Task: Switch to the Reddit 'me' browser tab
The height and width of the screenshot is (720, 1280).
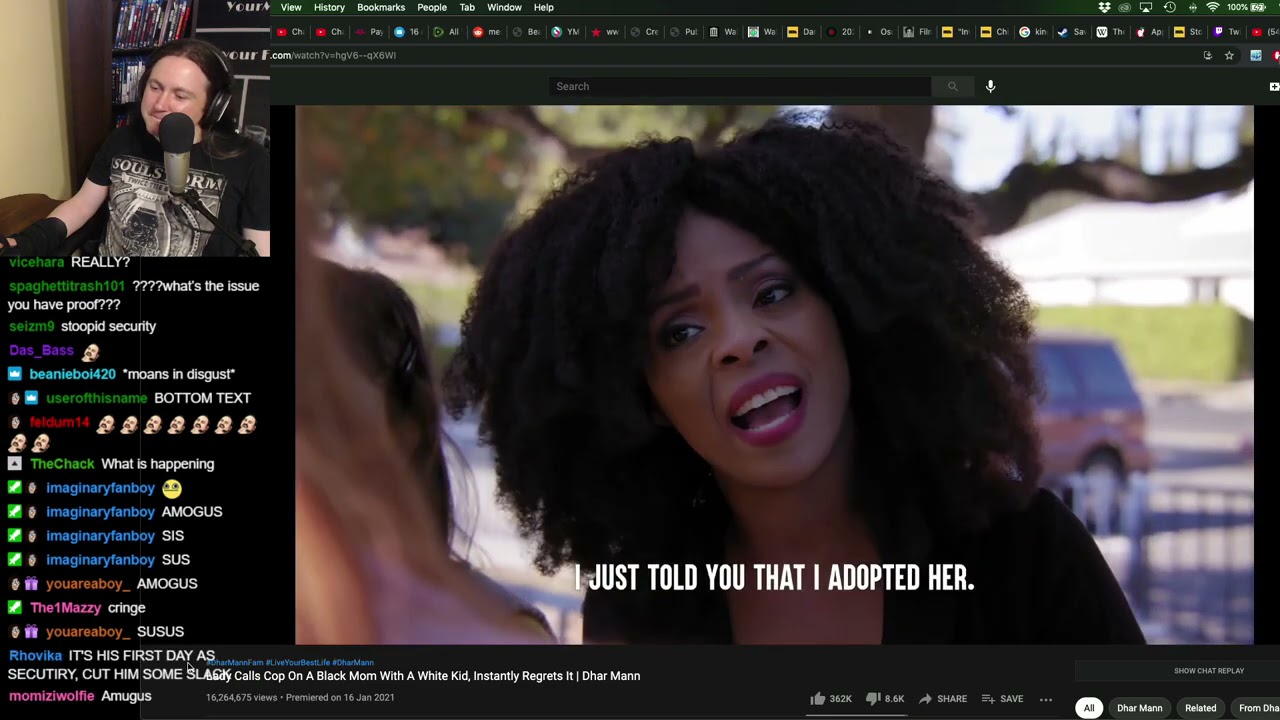Action: (x=486, y=32)
